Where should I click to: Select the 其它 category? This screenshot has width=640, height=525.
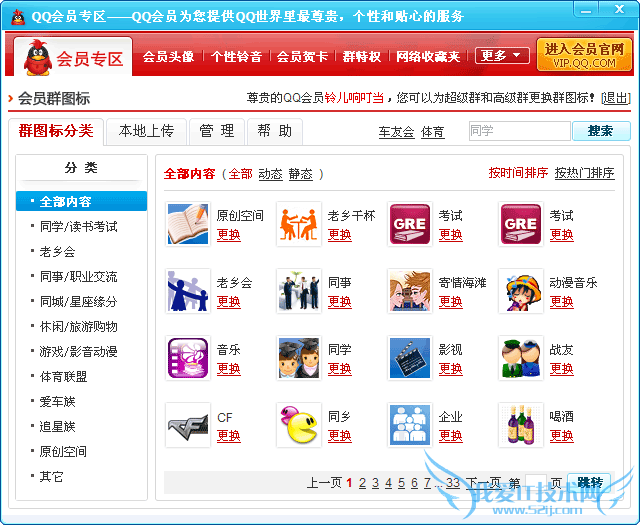coord(51,476)
